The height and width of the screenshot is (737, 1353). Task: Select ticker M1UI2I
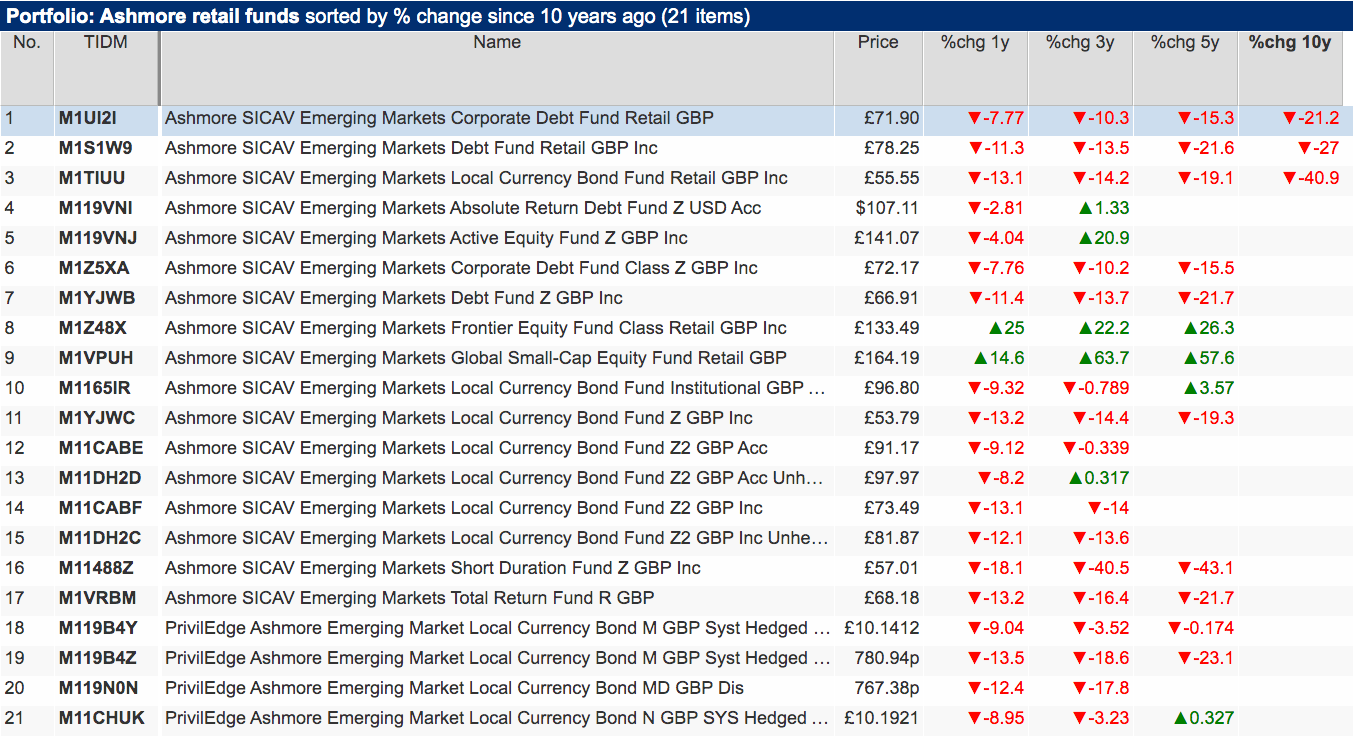coord(88,118)
